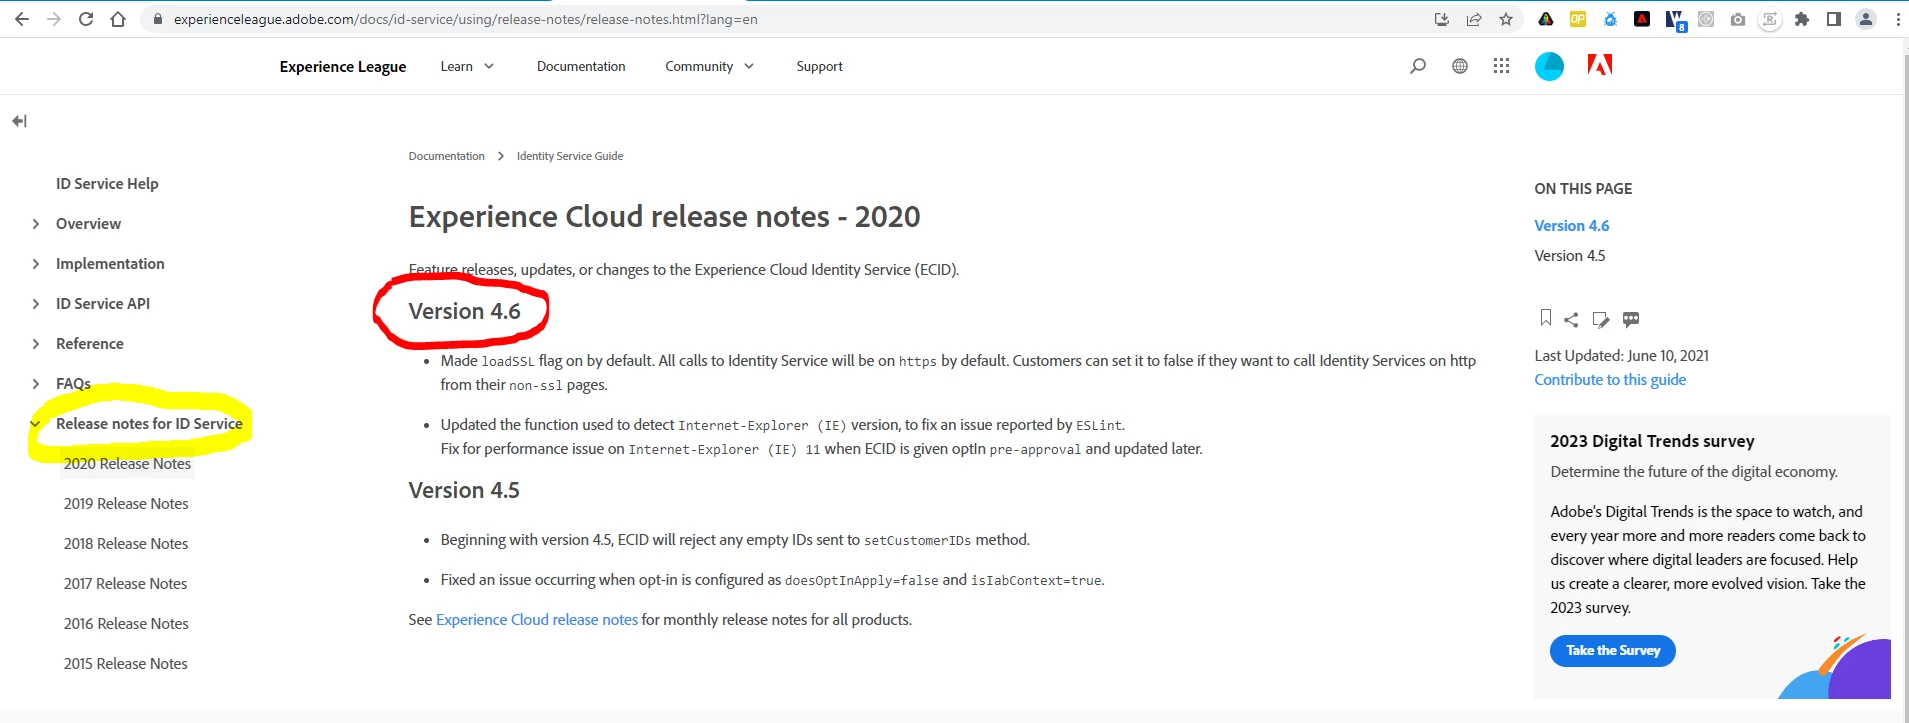Open the Extensions puzzle piece menu

click(1802, 19)
